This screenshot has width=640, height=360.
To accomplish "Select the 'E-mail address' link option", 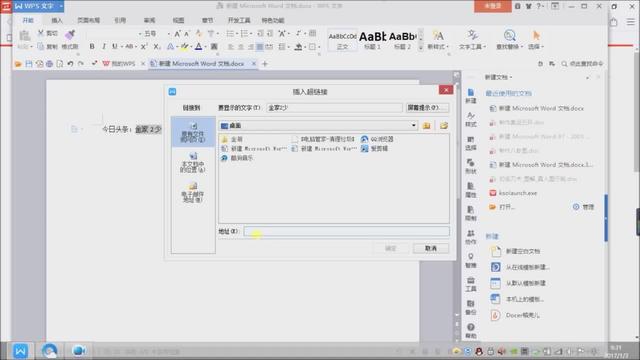I will coord(193,193).
